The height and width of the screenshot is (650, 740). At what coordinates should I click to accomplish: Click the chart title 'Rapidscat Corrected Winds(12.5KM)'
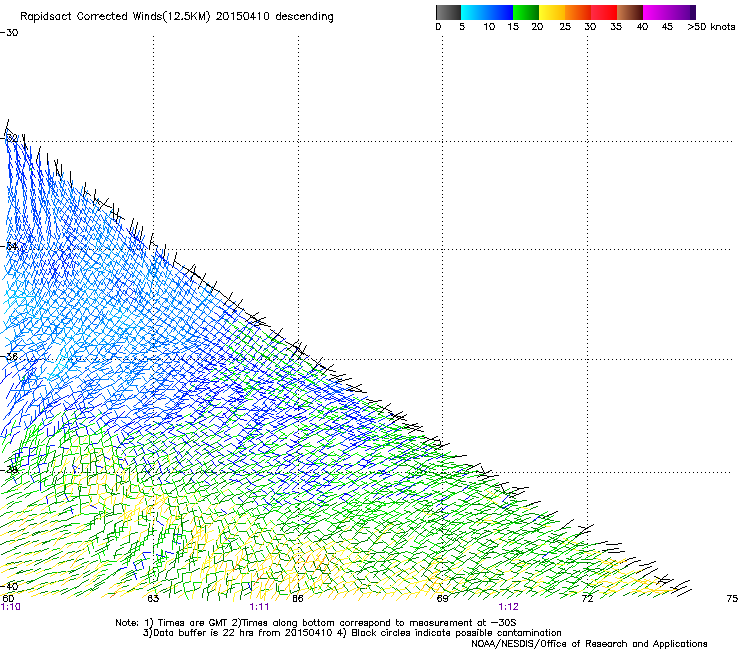[x=115, y=17]
